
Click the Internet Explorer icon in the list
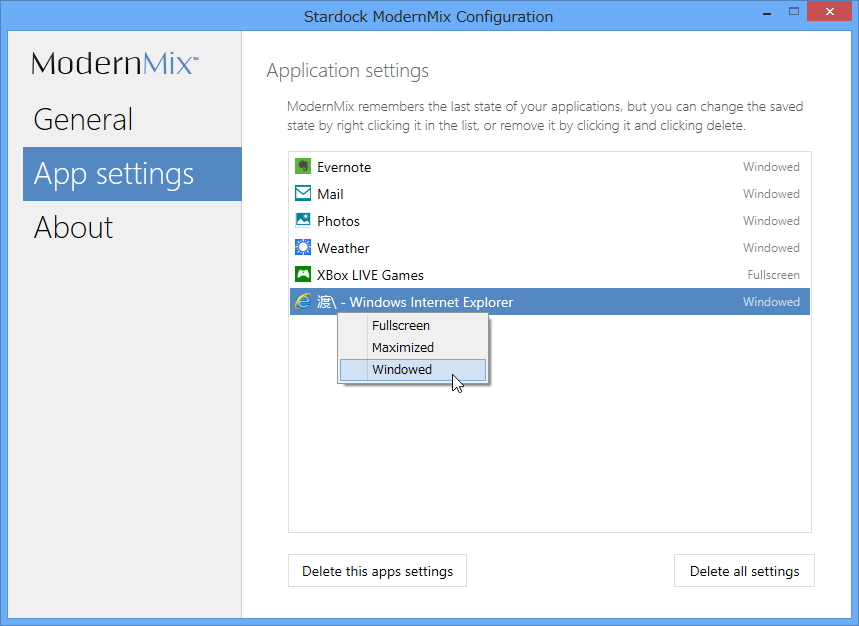coord(303,301)
